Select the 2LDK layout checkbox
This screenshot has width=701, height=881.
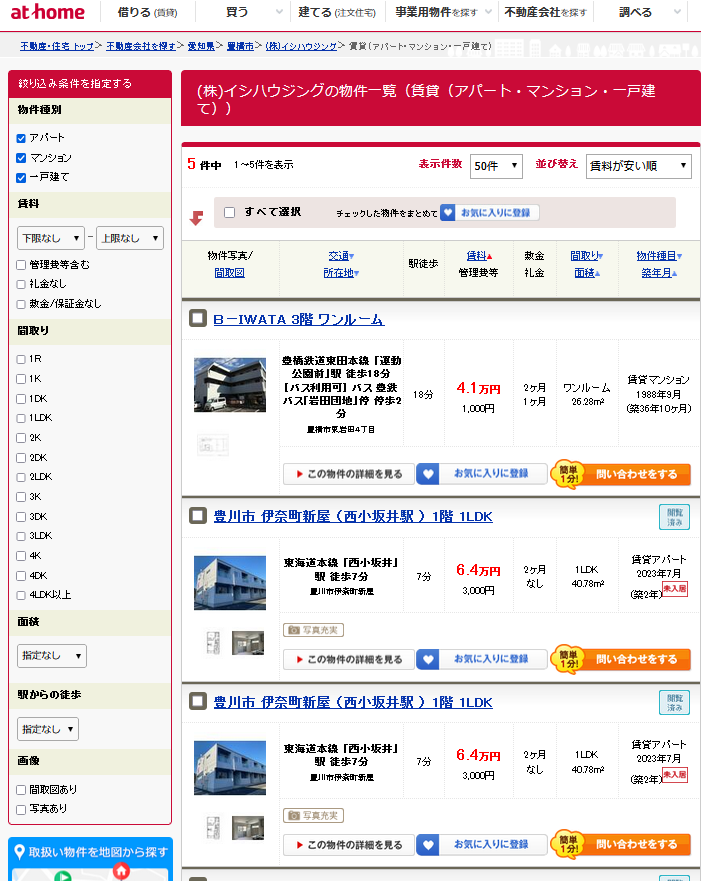click(x=21, y=477)
